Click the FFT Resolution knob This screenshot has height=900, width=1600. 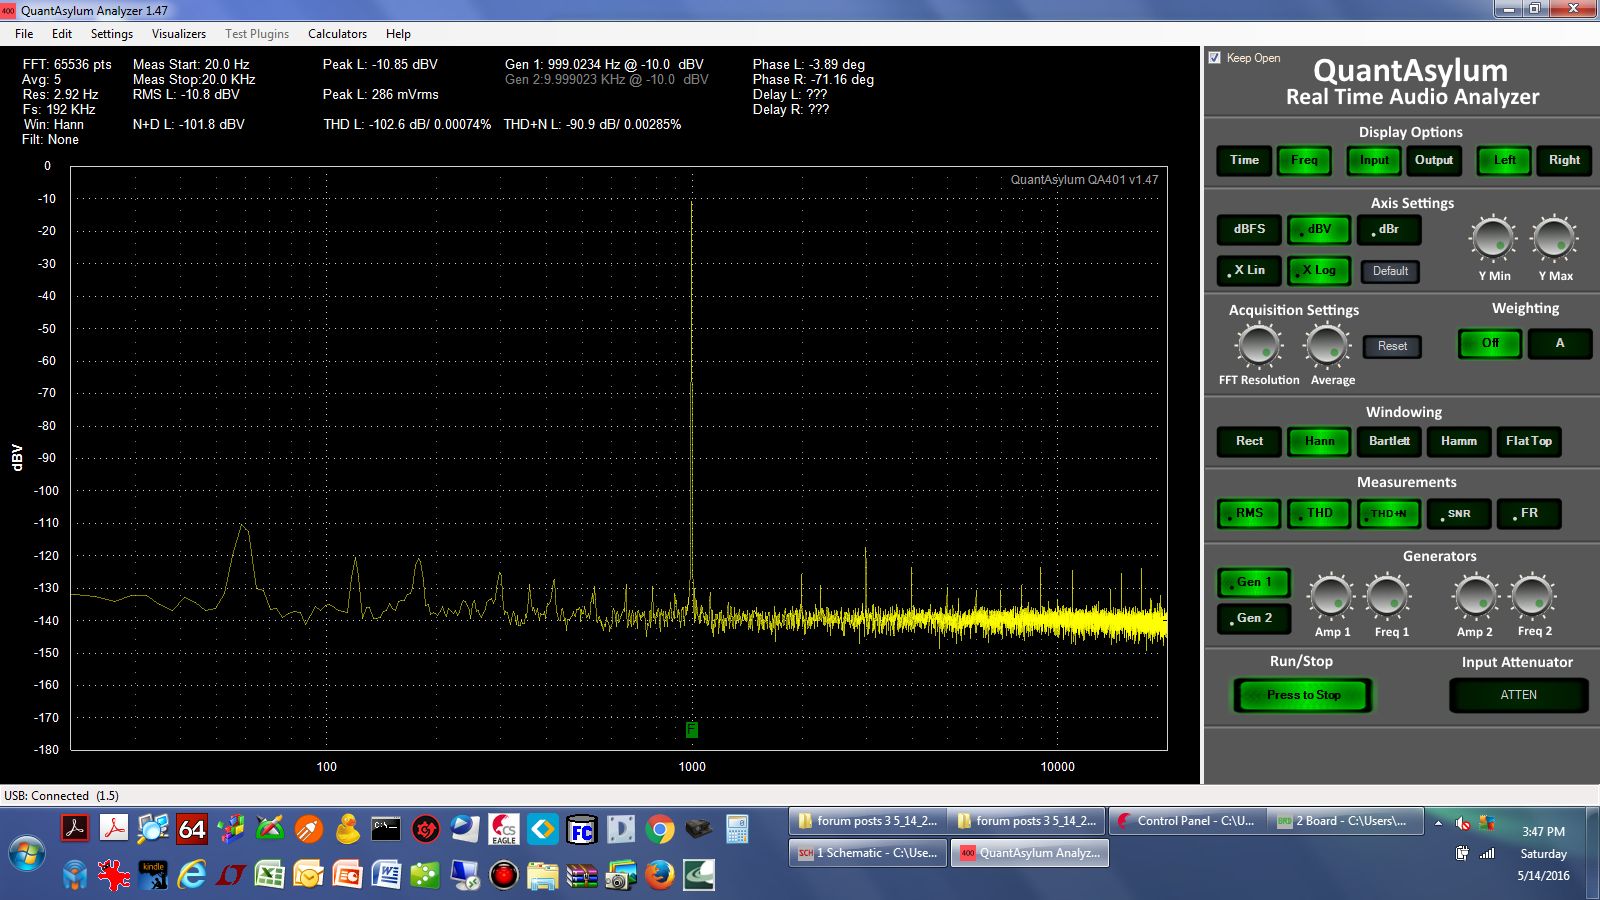1258,346
